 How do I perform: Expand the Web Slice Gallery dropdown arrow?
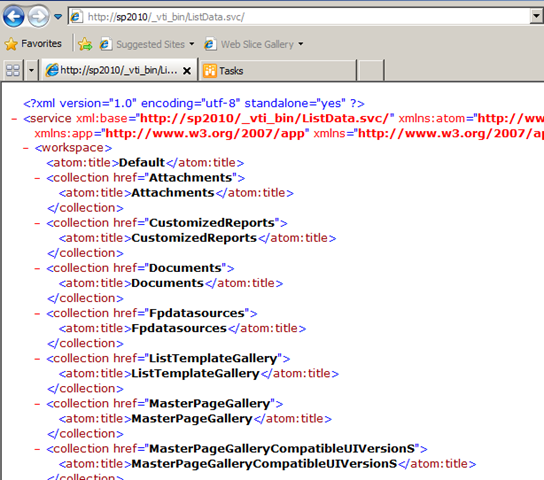point(301,44)
